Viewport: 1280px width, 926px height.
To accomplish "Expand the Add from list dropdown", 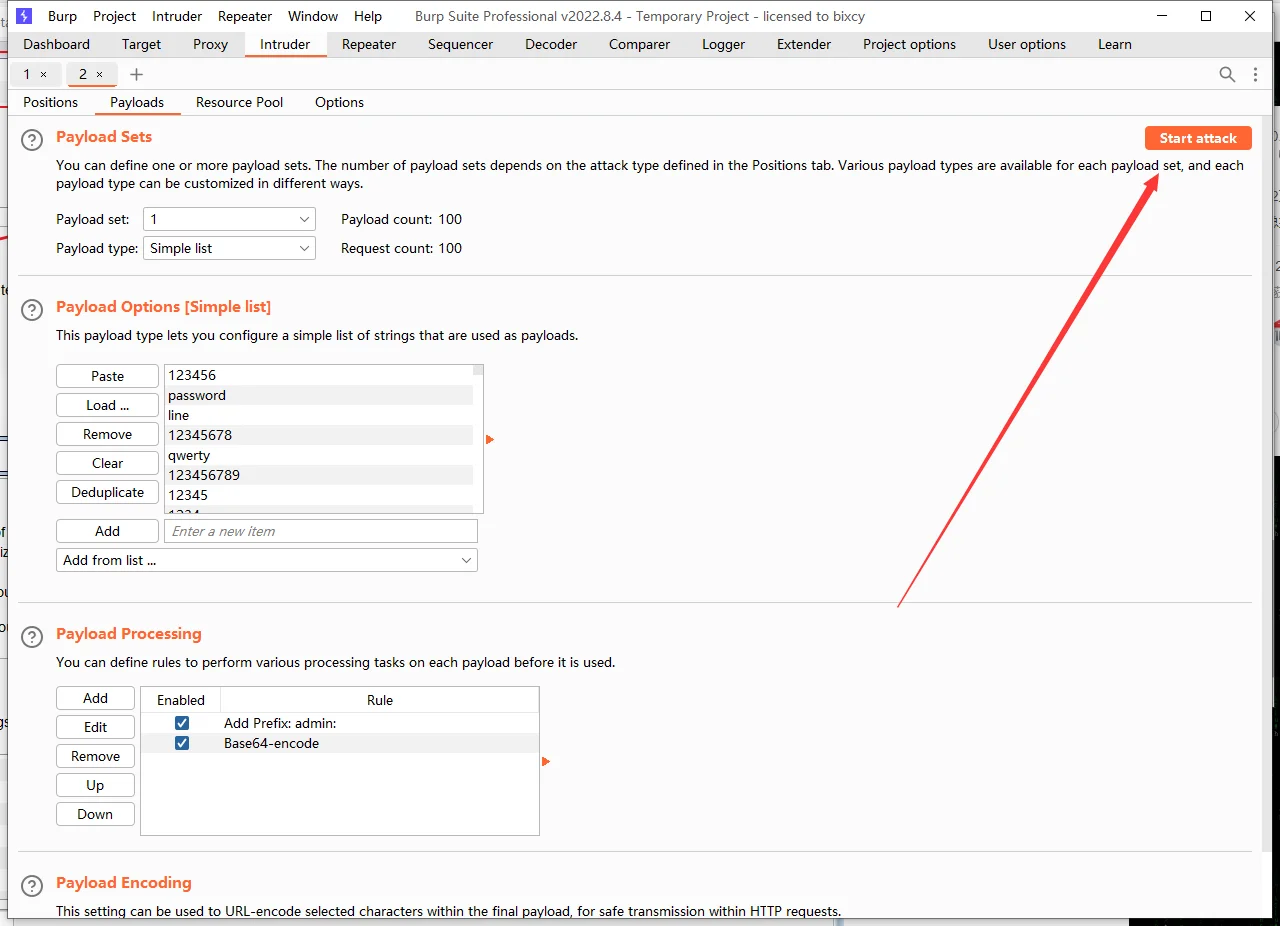I will click(266, 560).
